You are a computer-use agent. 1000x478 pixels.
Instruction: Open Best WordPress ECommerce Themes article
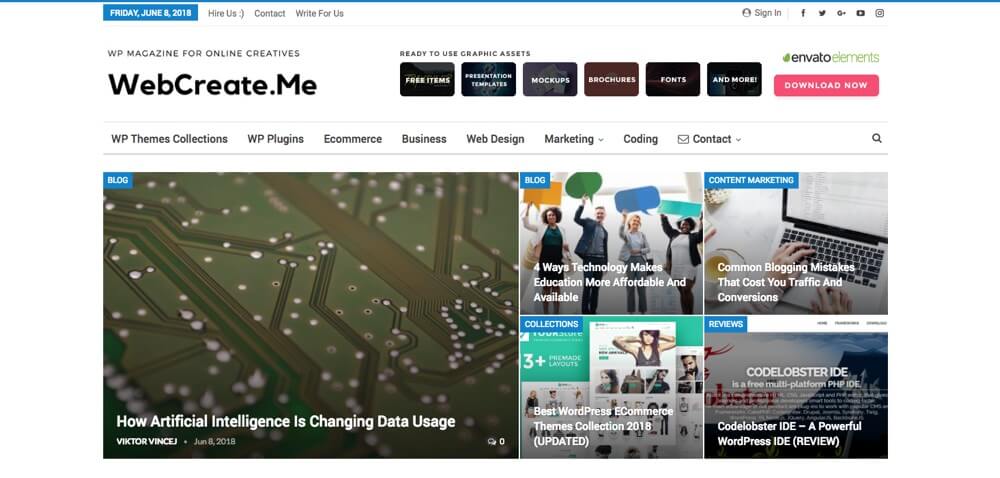pos(603,426)
